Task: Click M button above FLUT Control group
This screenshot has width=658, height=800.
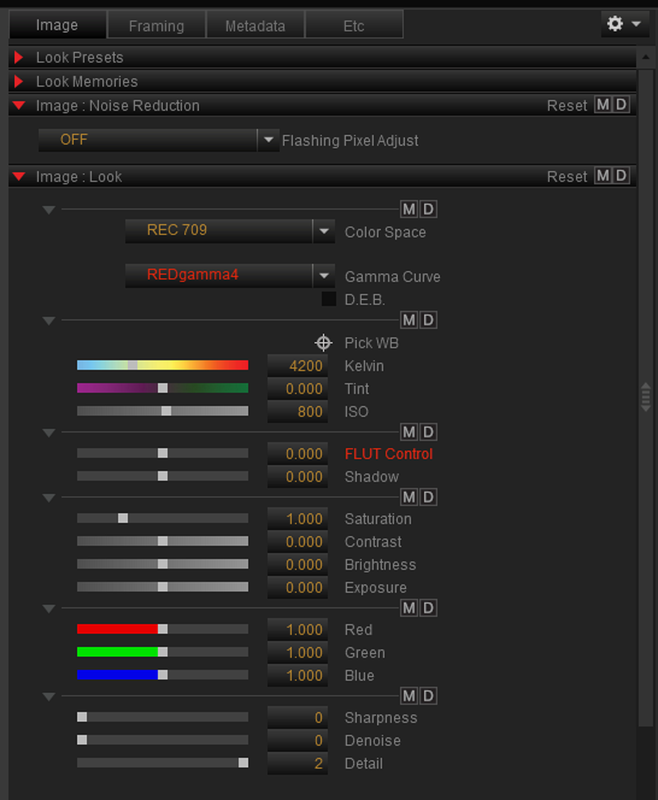Action: point(409,432)
